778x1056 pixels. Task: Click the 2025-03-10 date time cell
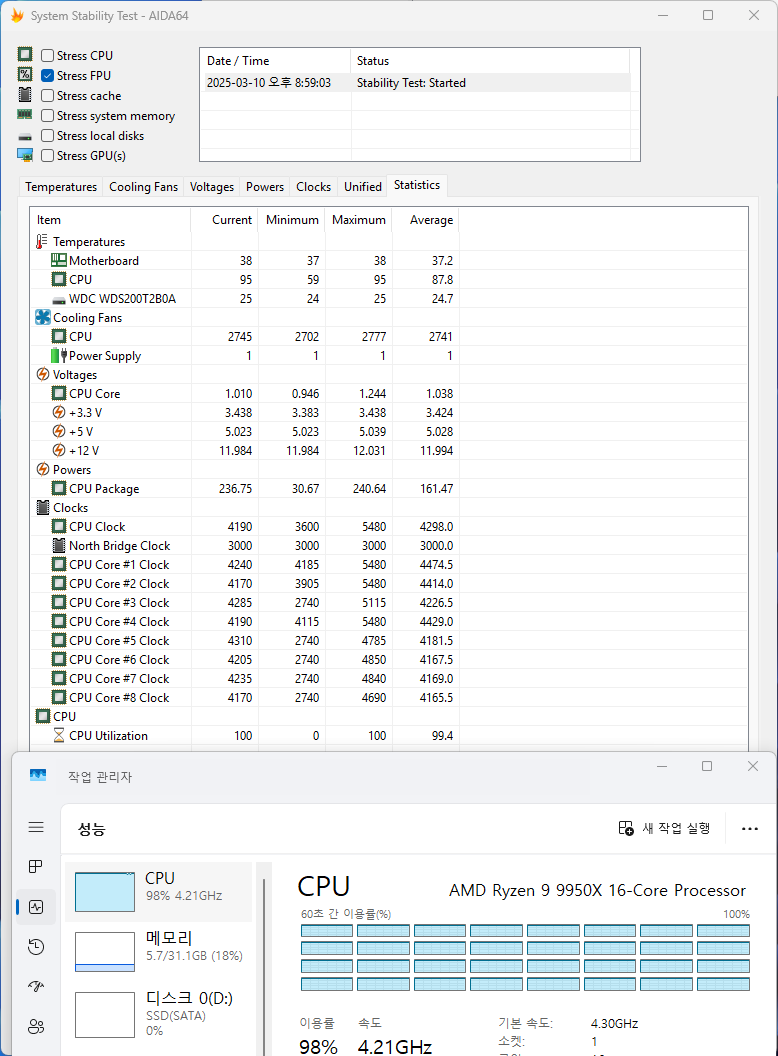point(269,83)
